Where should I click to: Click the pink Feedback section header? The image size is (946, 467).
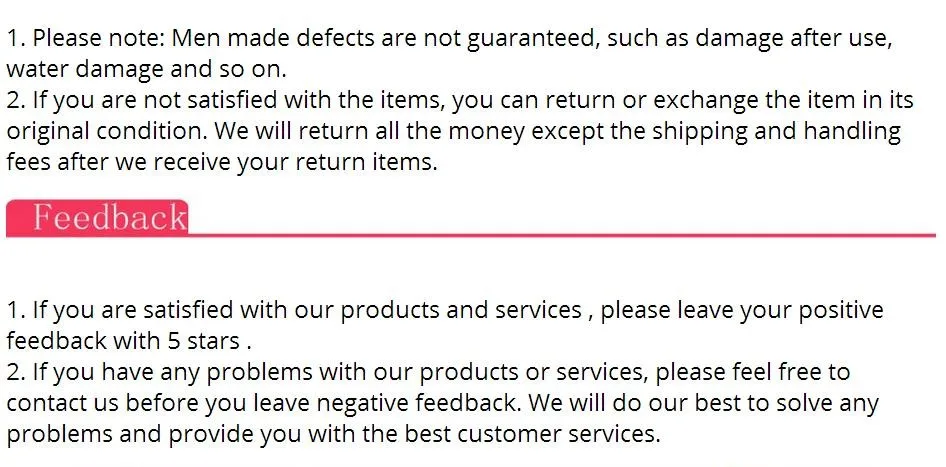click(97, 218)
